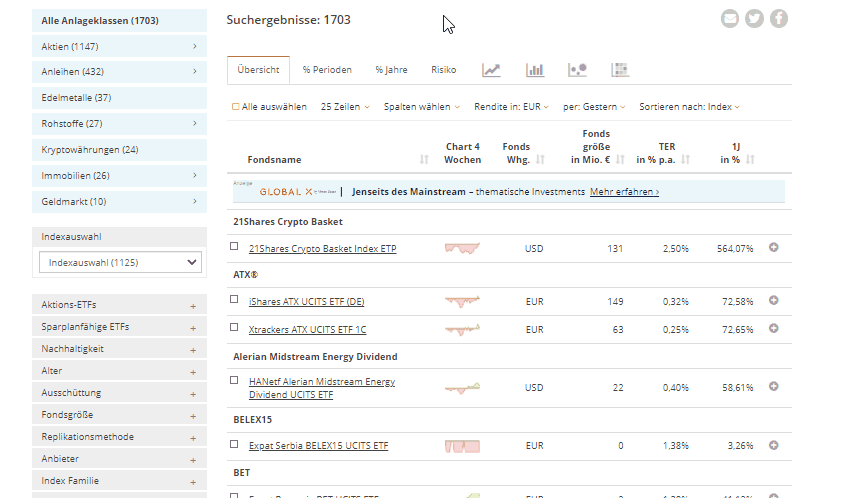
Task: Tick checkbox for iShares ATX UCITS ETF
Action: pos(234,300)
